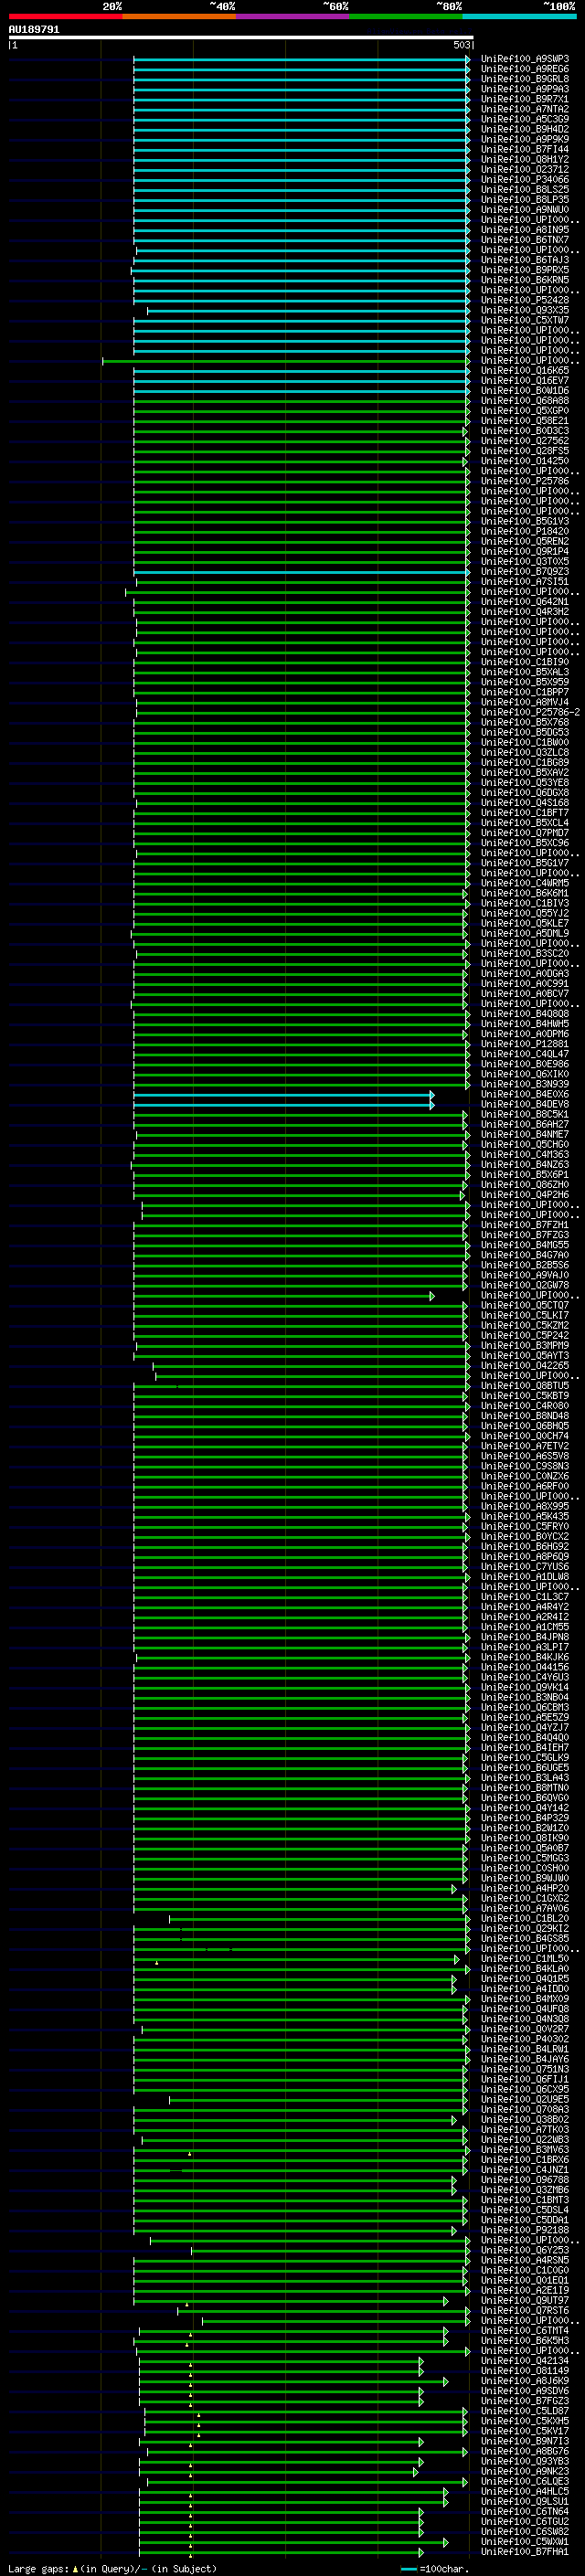Open hit UniRef100_B9PRX5
The height and width of the screenshot is (2576, 585).
point(524,270)
